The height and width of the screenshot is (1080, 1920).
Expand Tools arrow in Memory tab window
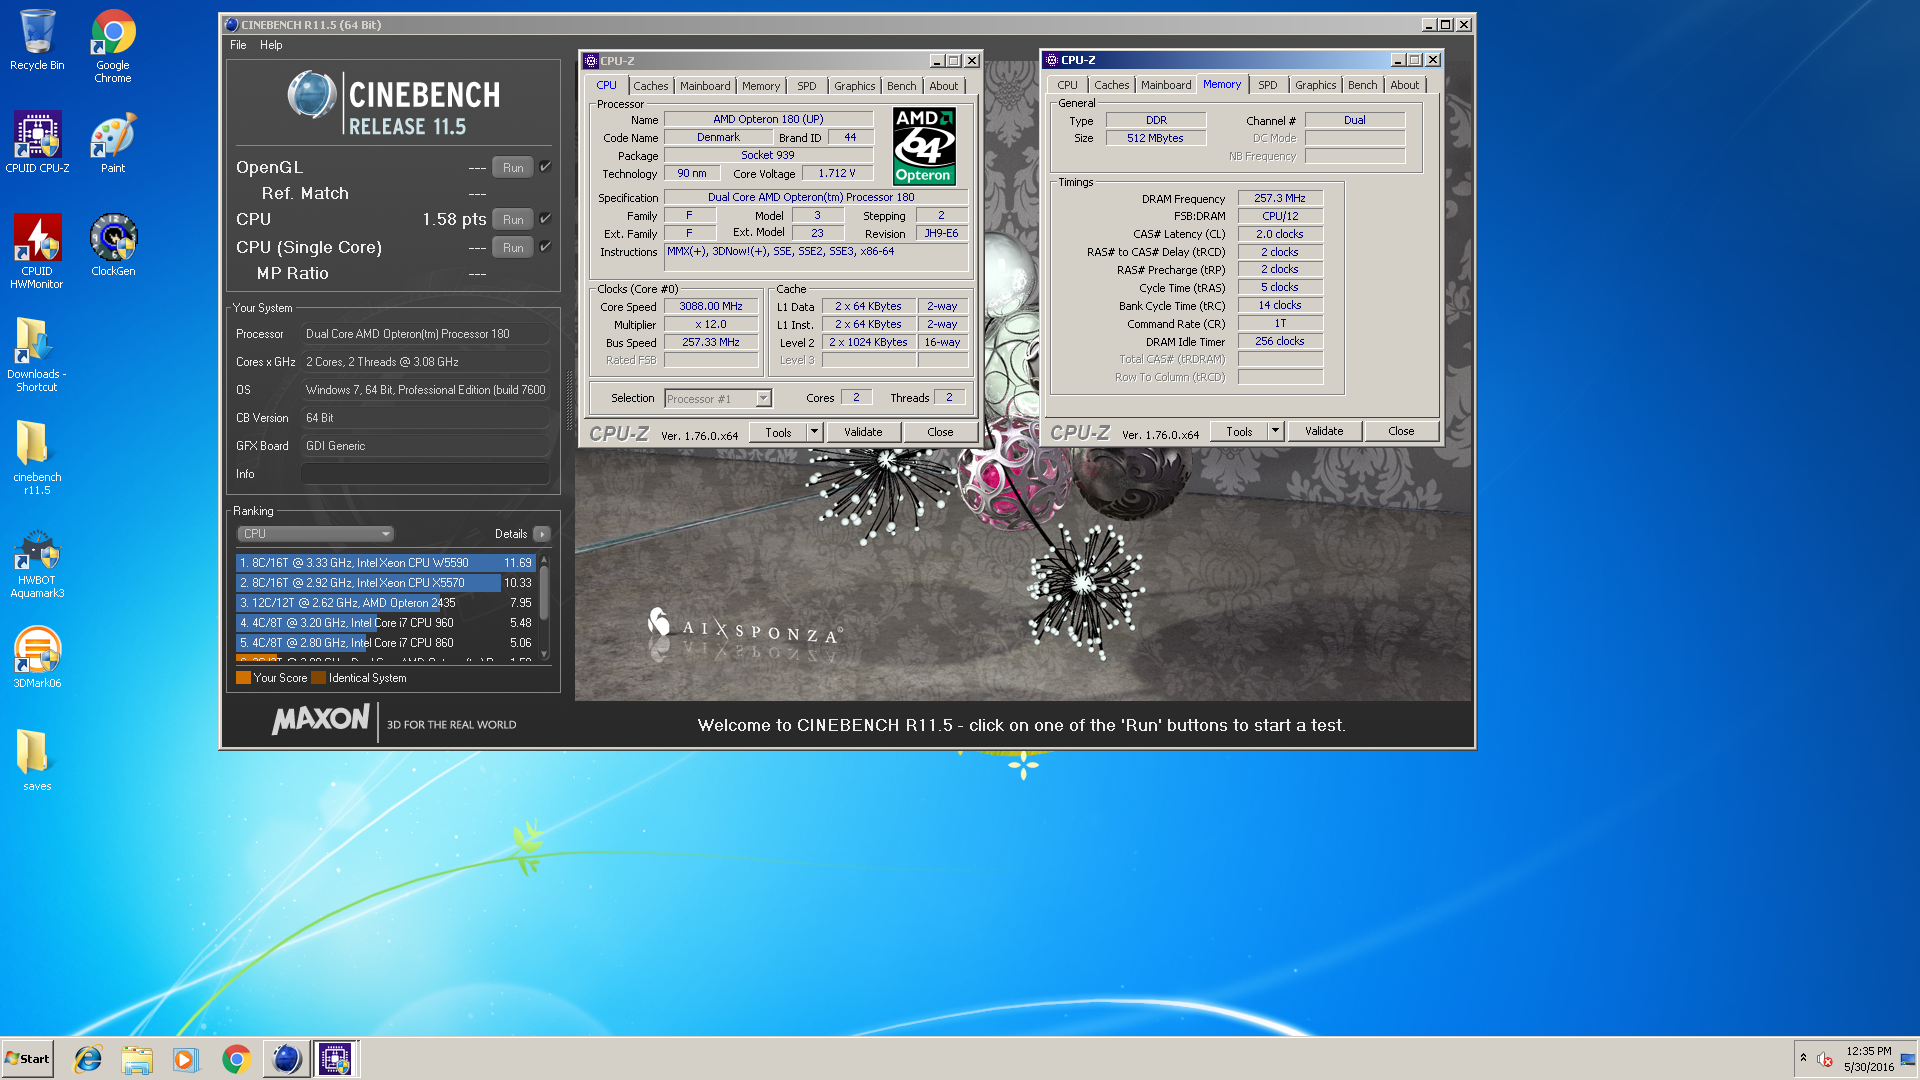point(1275,431)
